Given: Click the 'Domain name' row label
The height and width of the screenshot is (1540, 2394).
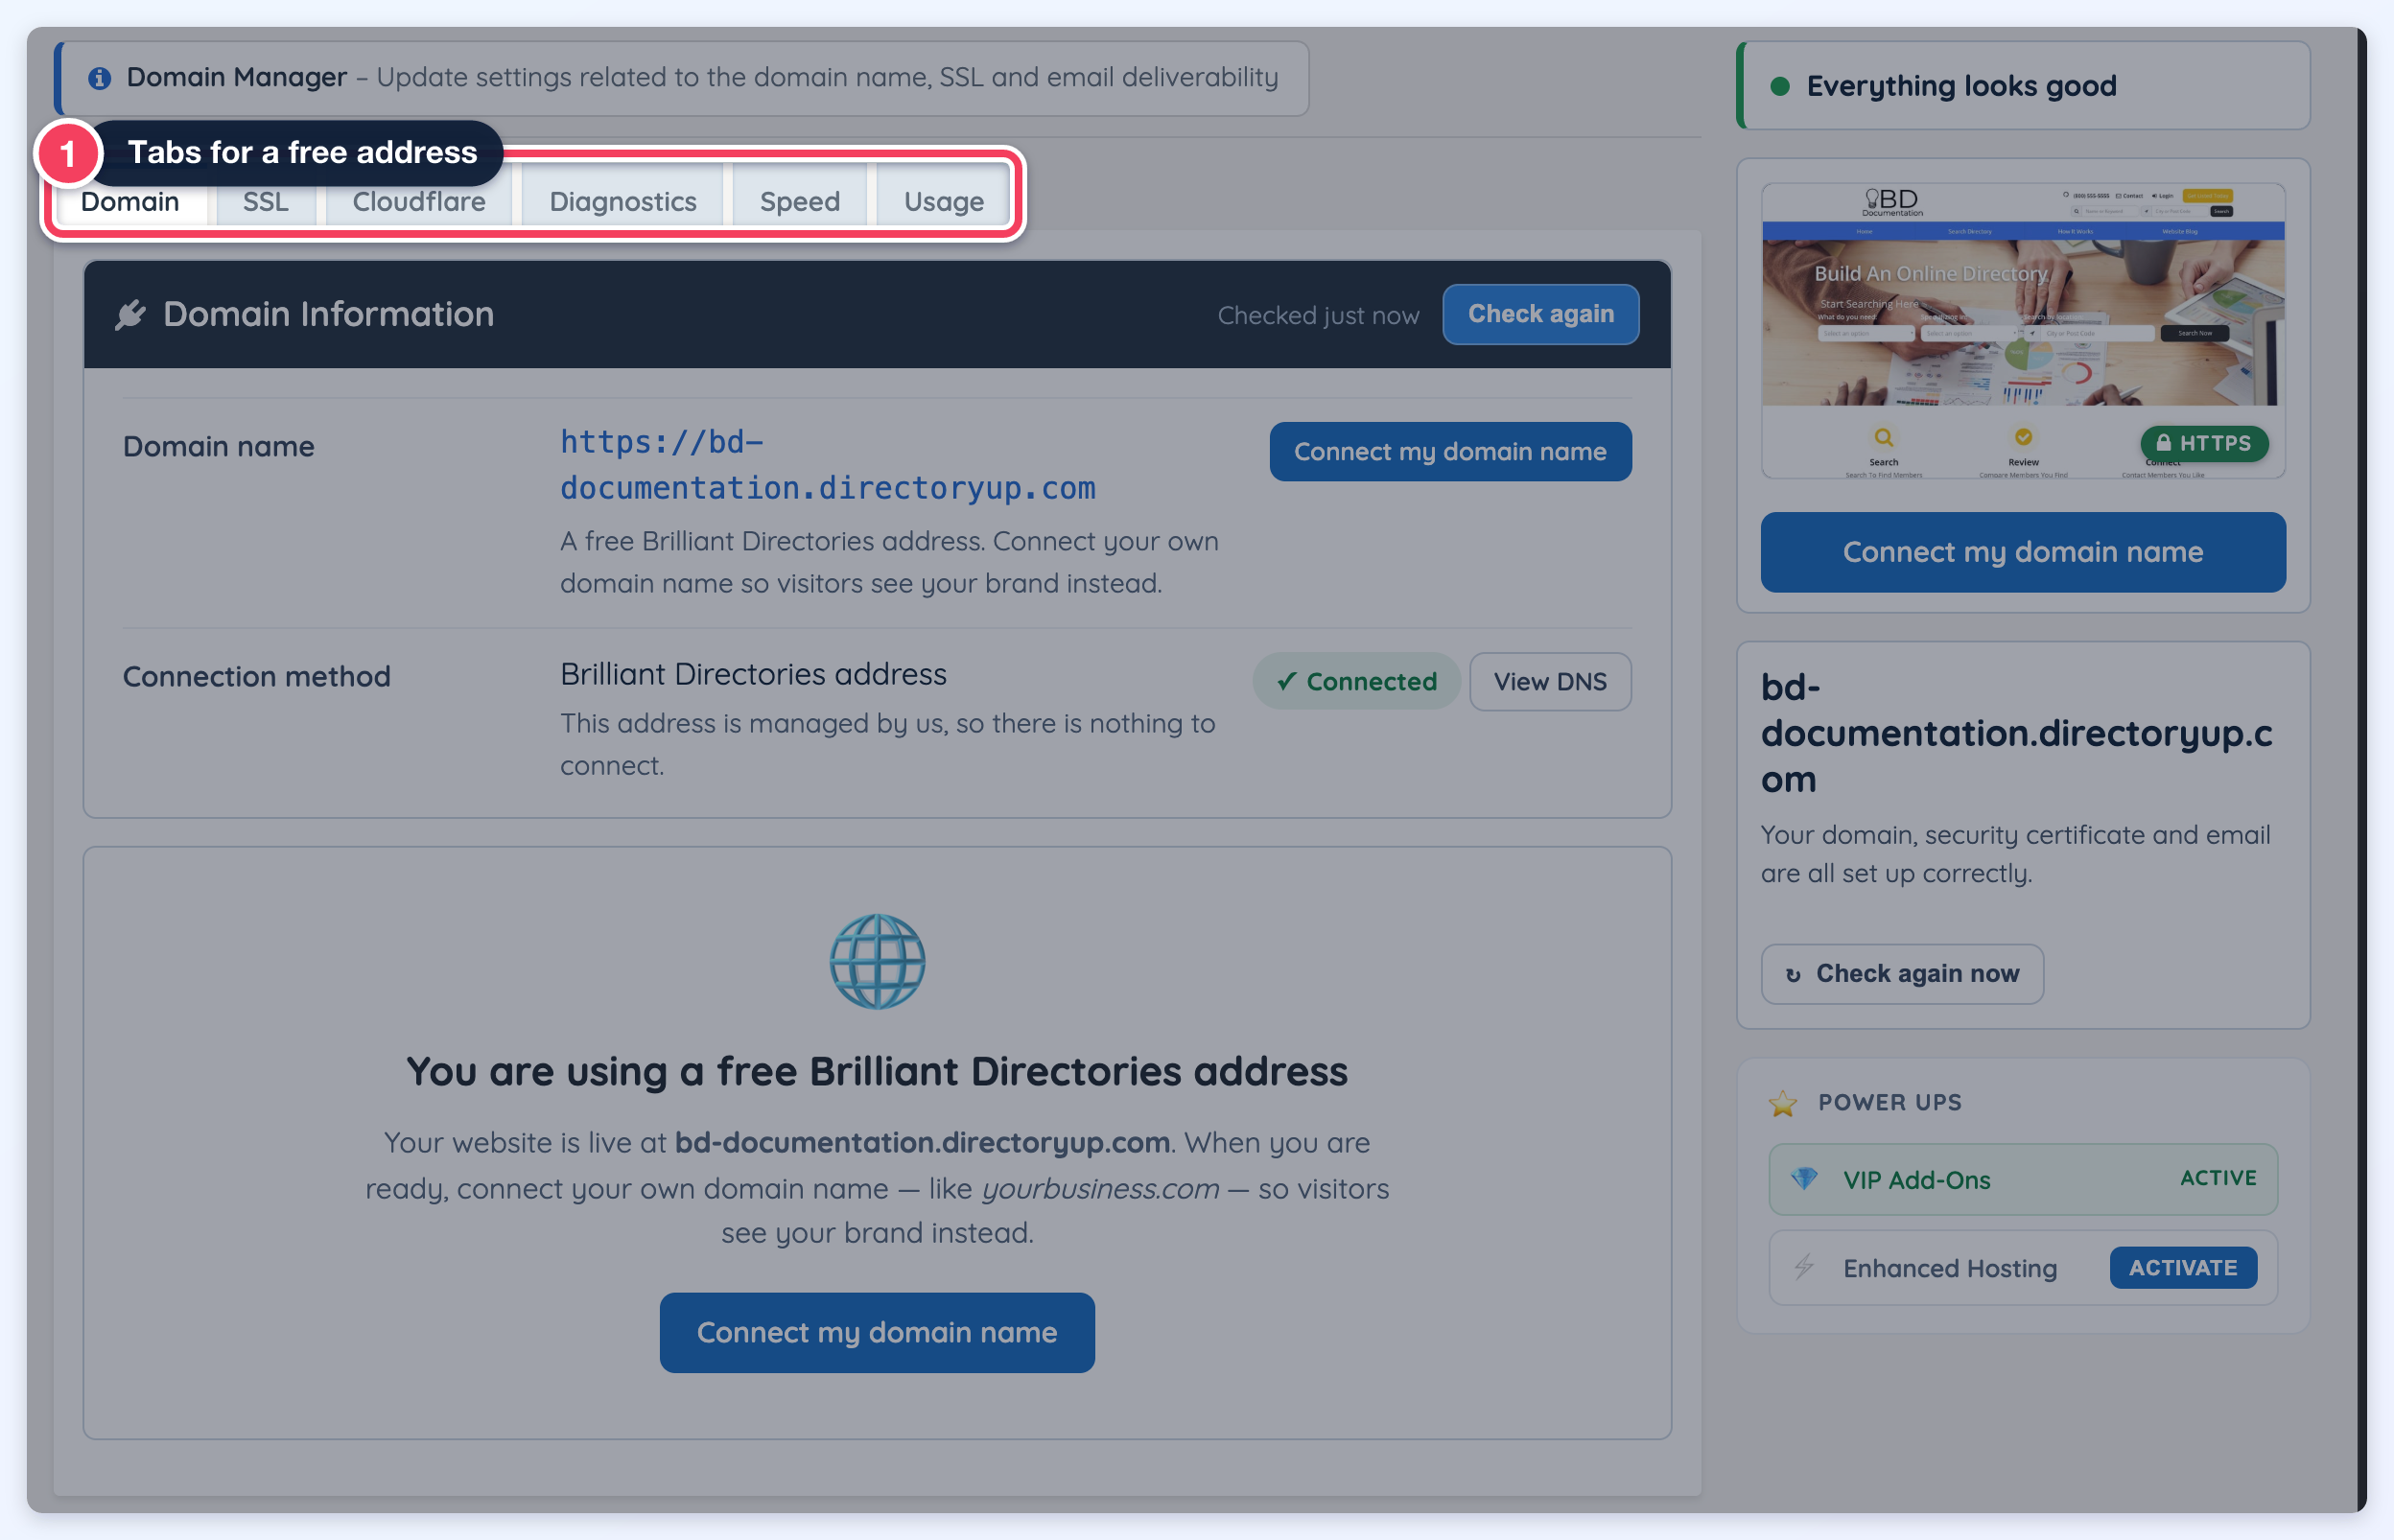Looking at the screenshot, I should click(x=219, y=446).
